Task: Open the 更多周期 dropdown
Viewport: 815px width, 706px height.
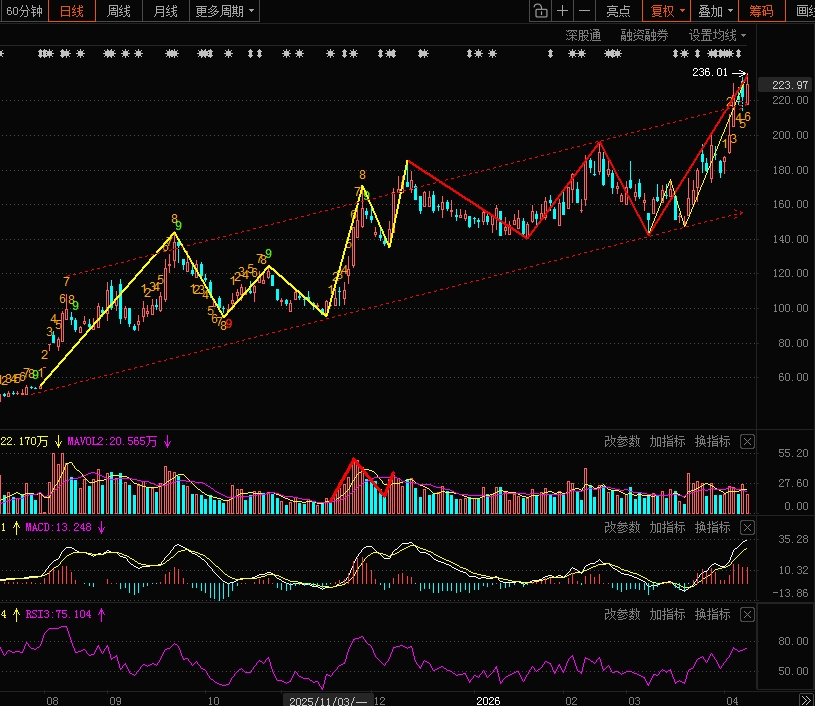Action: tap(224, 10)
